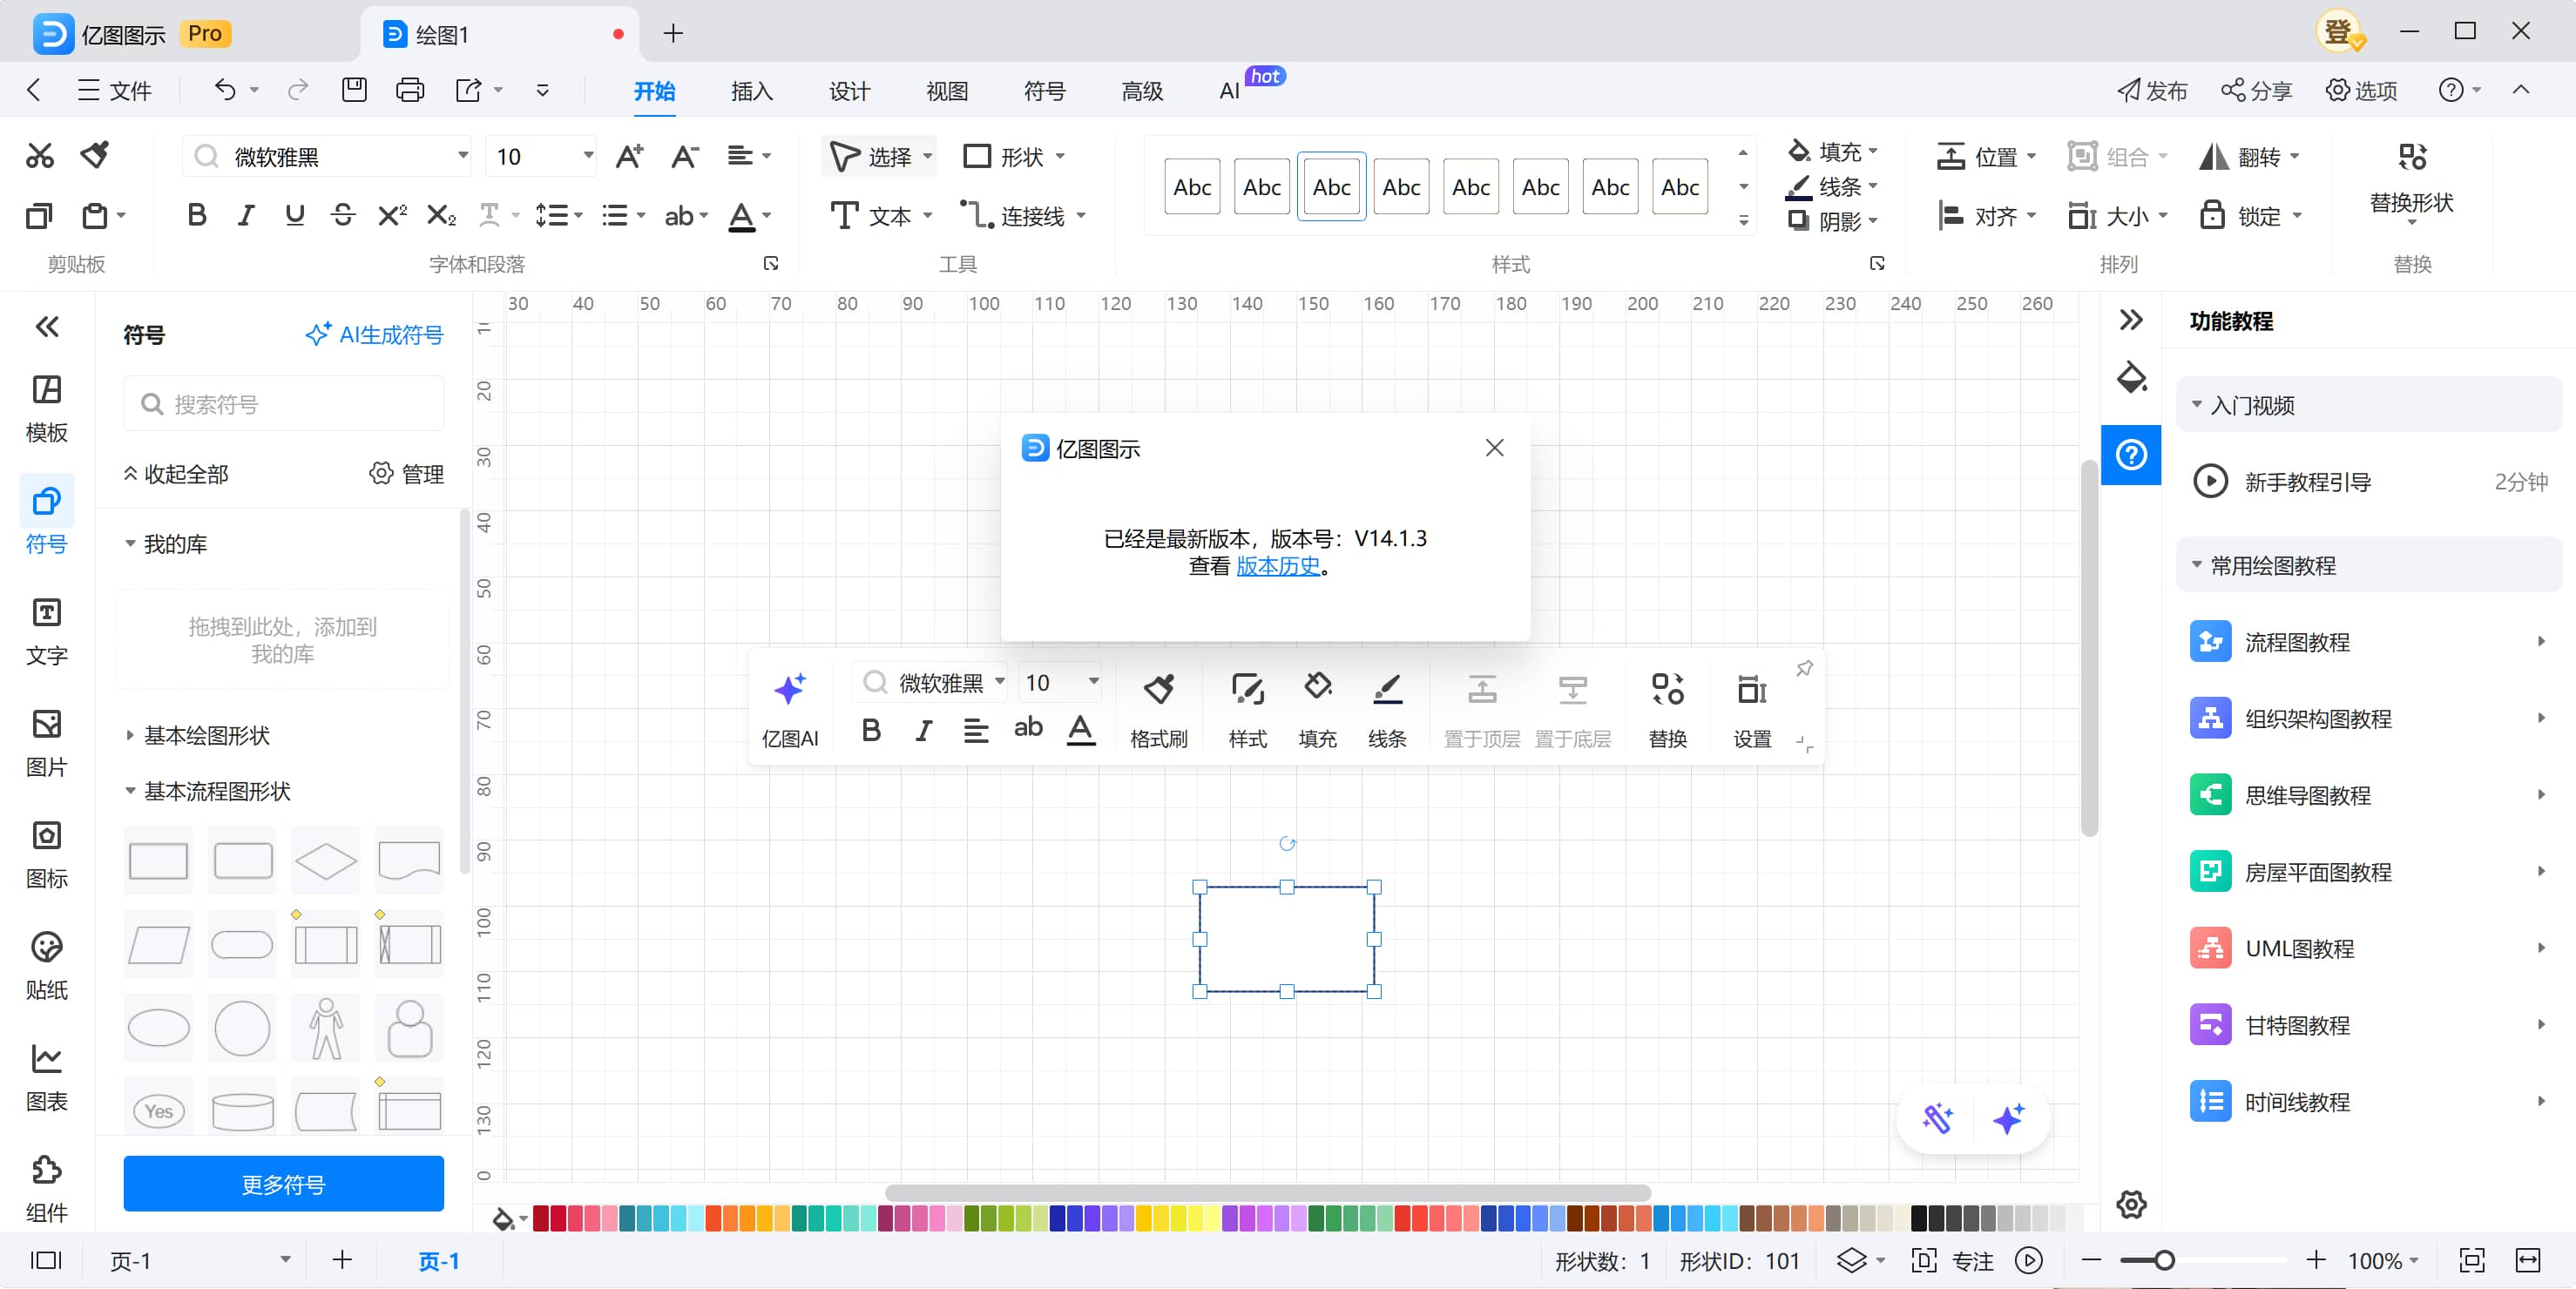Screen dimensions: 2576x1289
Task: Click 置于顶层 in the floating toolbar
Action: click(x=1481, y=706)
